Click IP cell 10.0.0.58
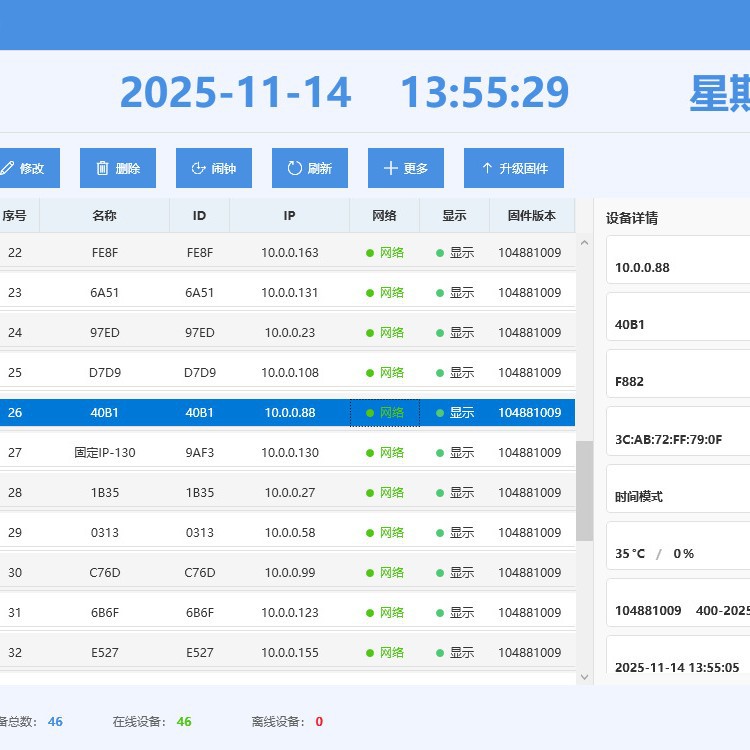 click(290, 532)
